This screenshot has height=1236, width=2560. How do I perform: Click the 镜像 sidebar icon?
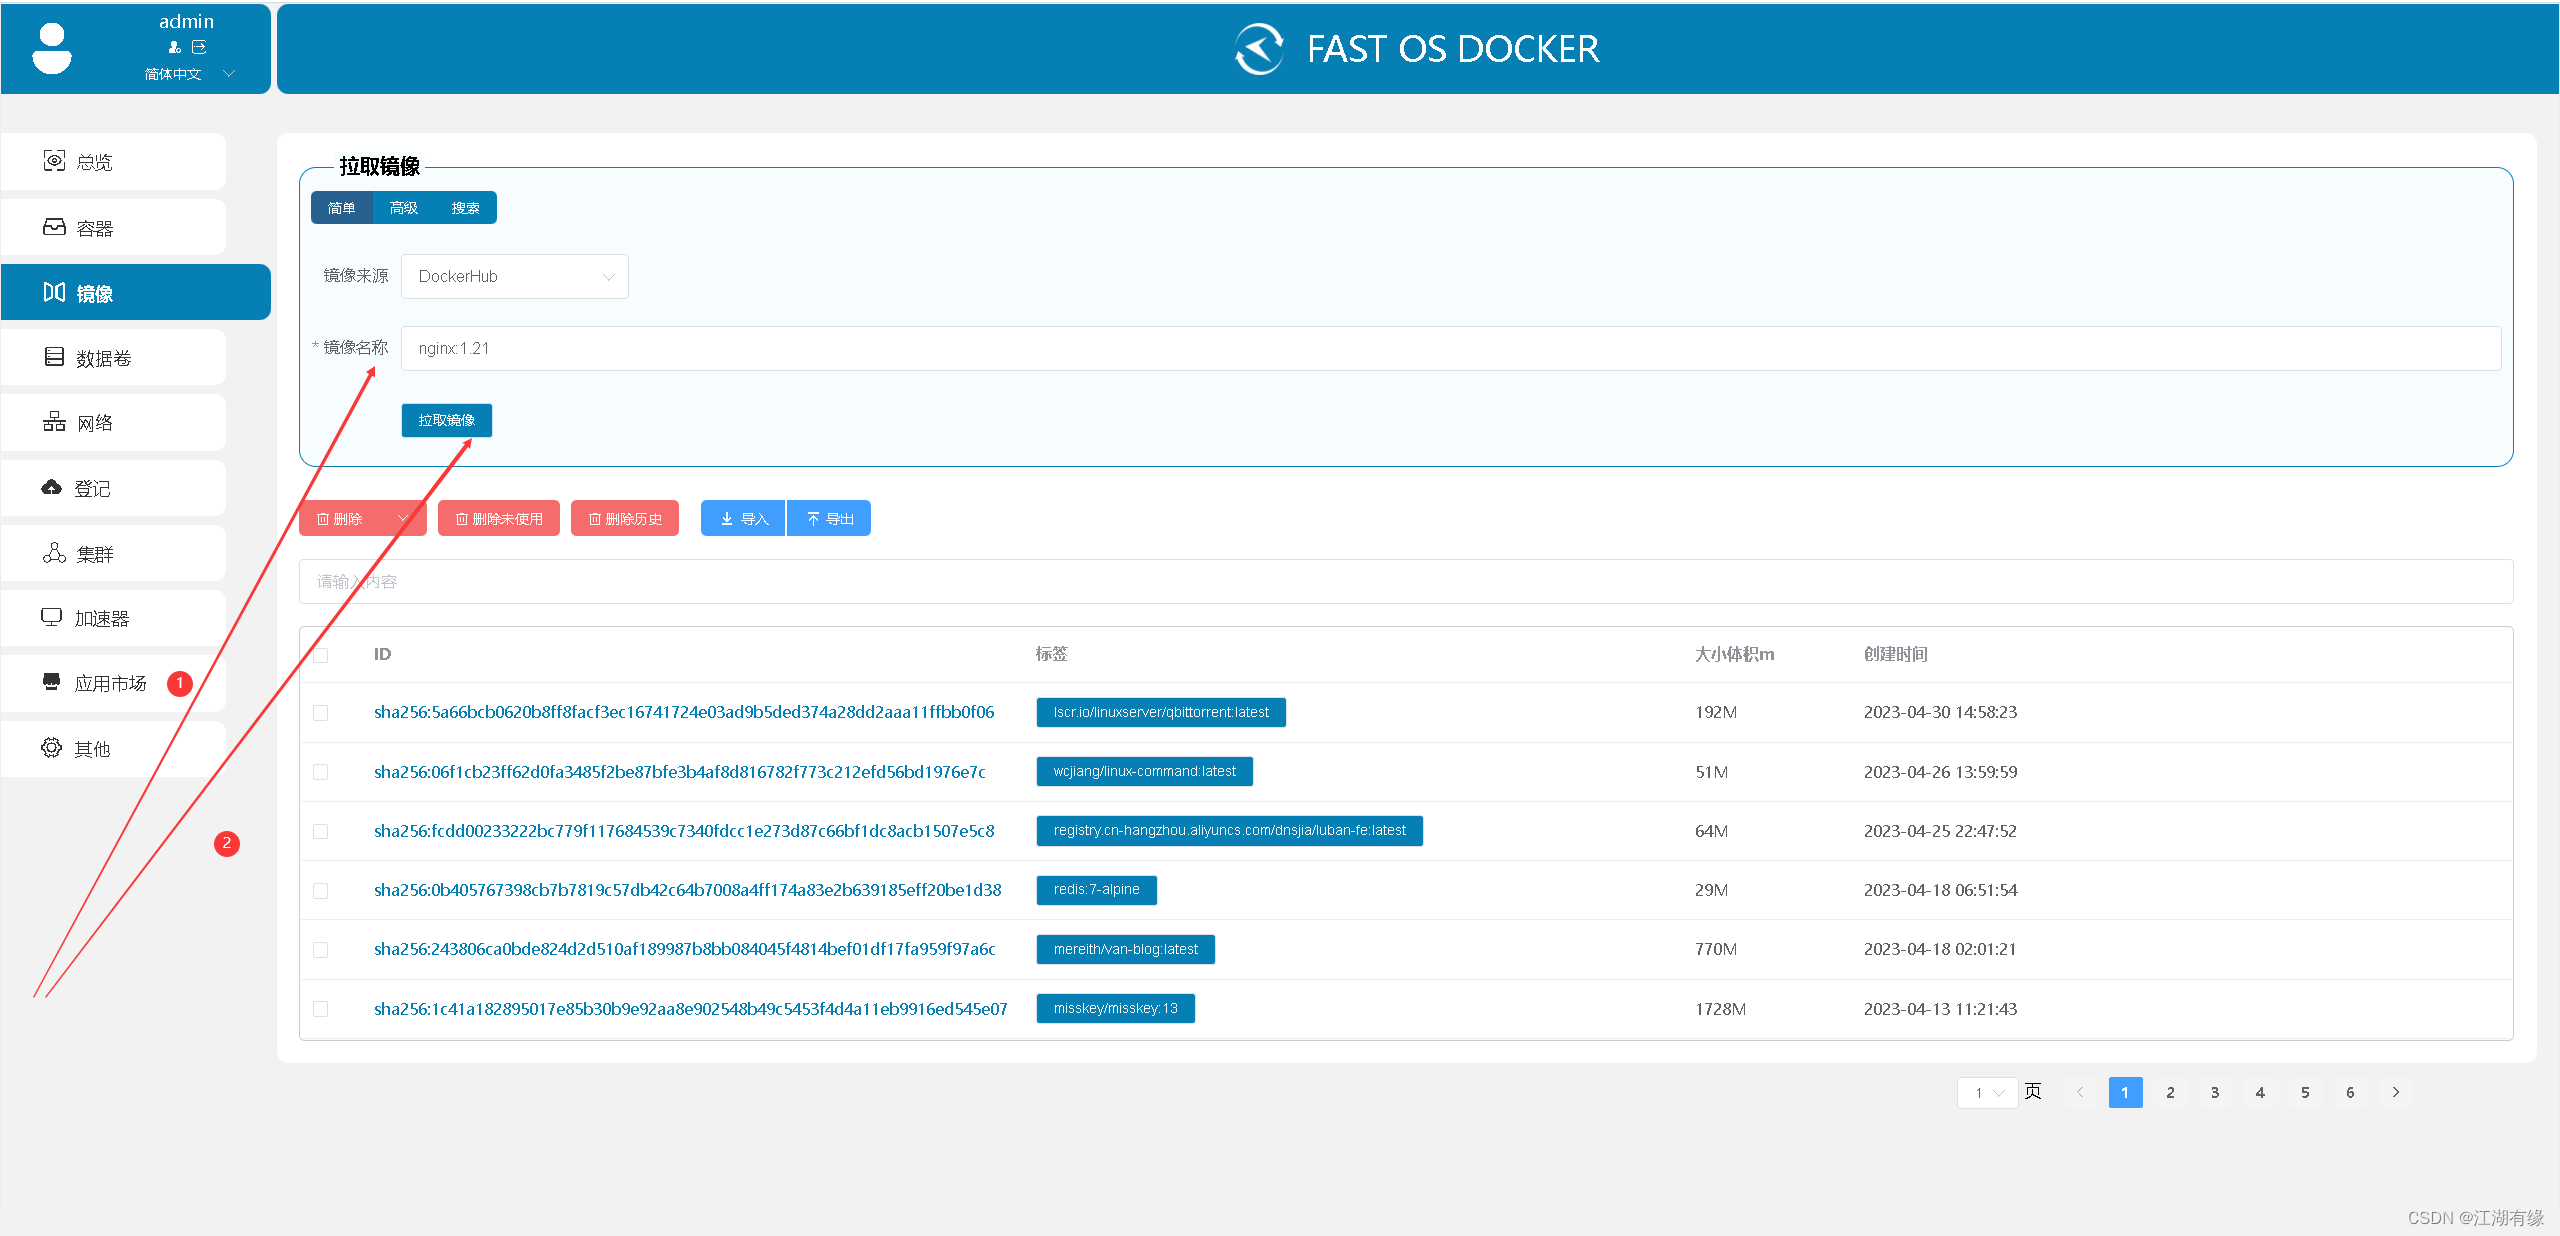[54, 292]
